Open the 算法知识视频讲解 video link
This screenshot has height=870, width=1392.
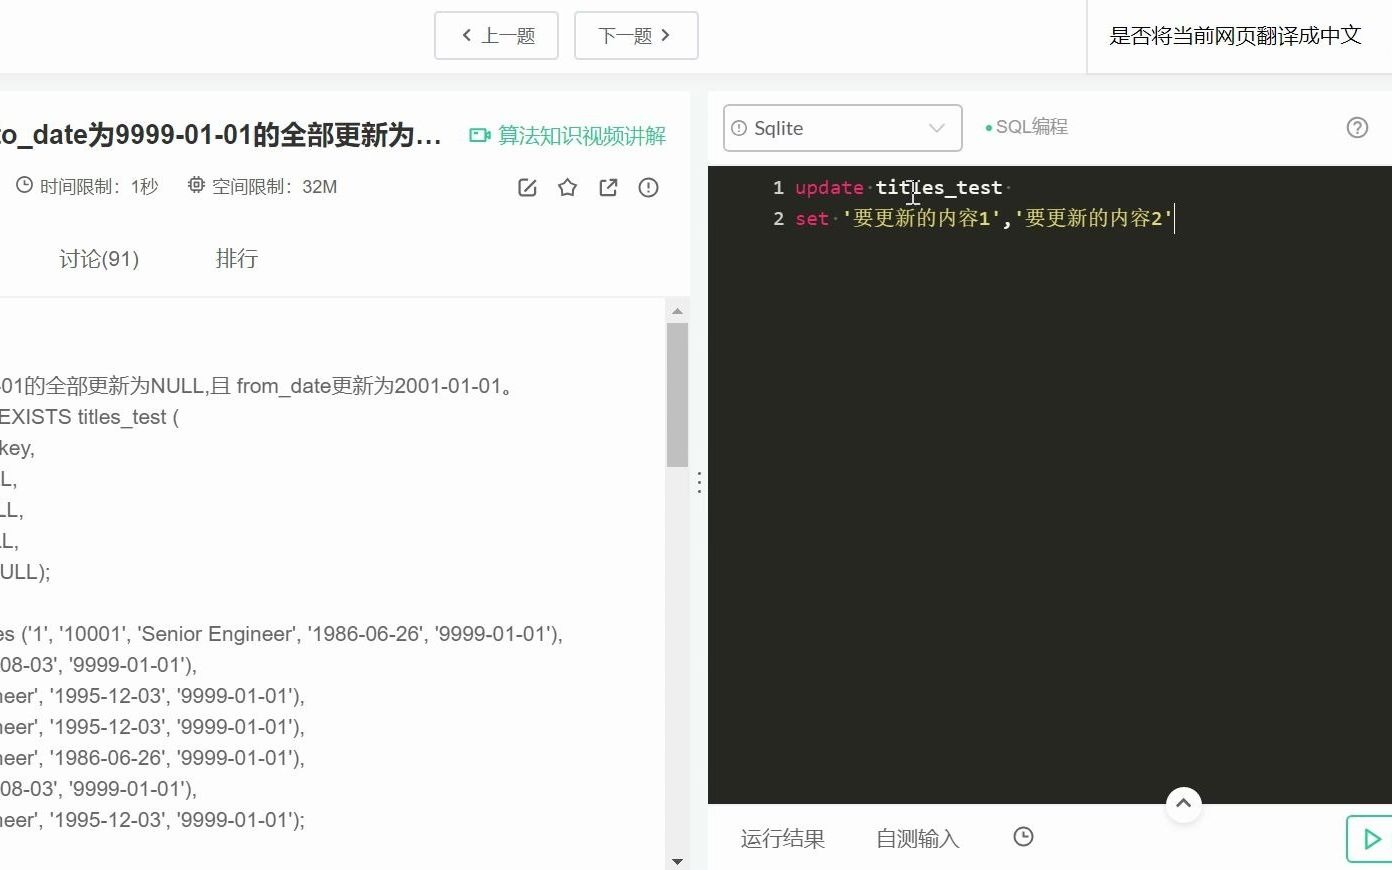568,135
